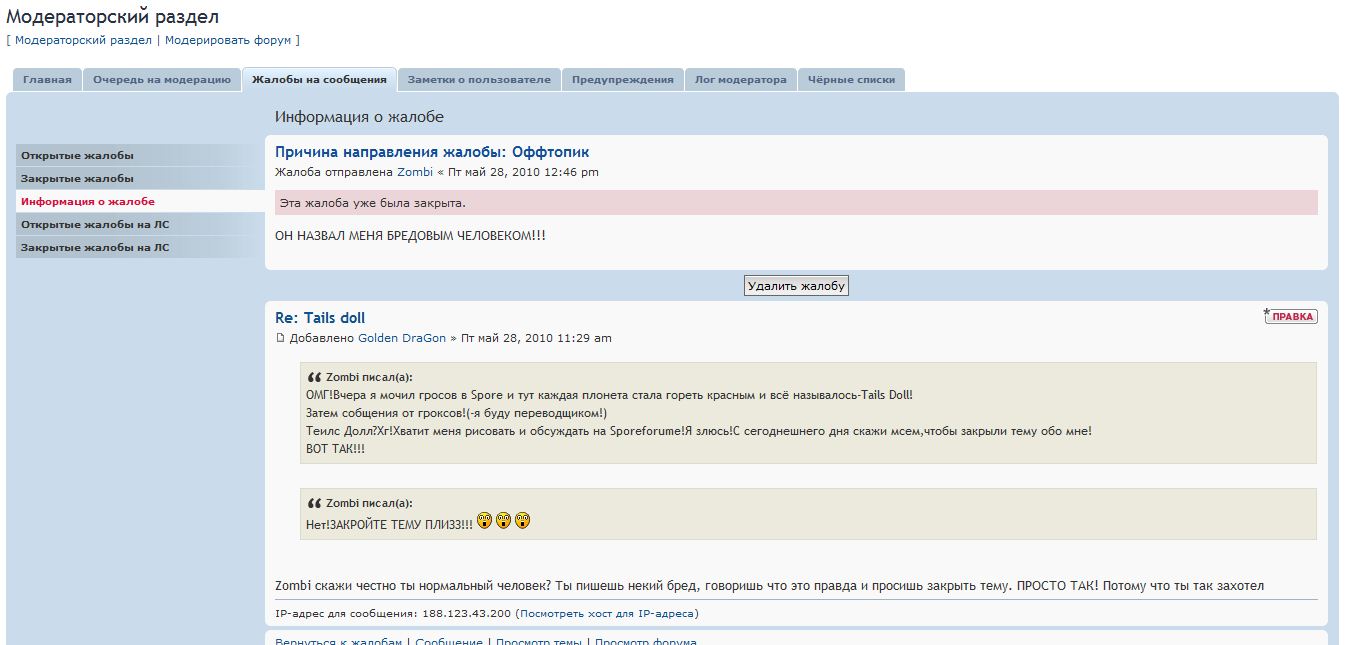Screen dimensions: 1347x645
Task: Open Открытые жалобы на ЛС
Action: 140,224
